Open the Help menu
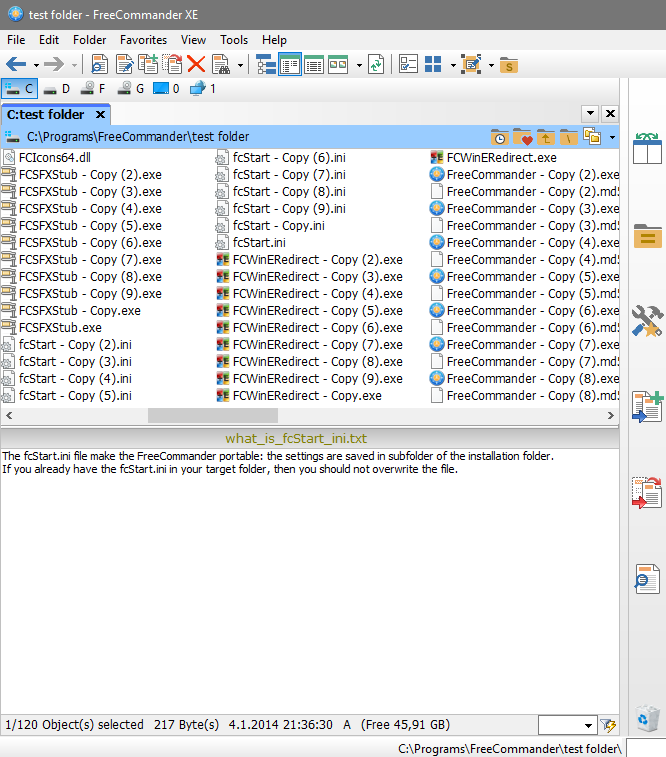The height and width of the screenshot is (757, 666). point(274,40)
